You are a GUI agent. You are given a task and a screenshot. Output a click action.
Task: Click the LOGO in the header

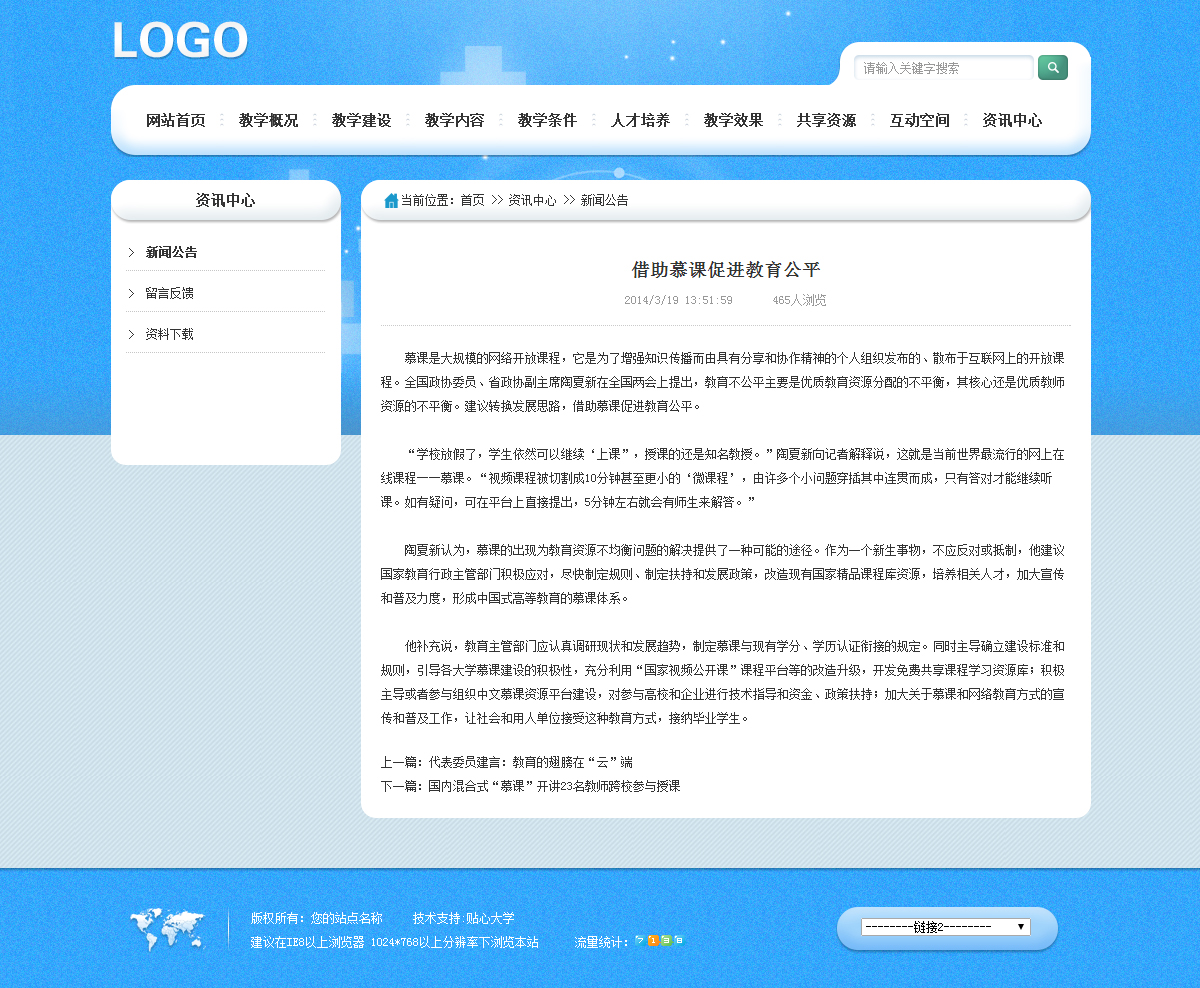(x=180, y=42)
